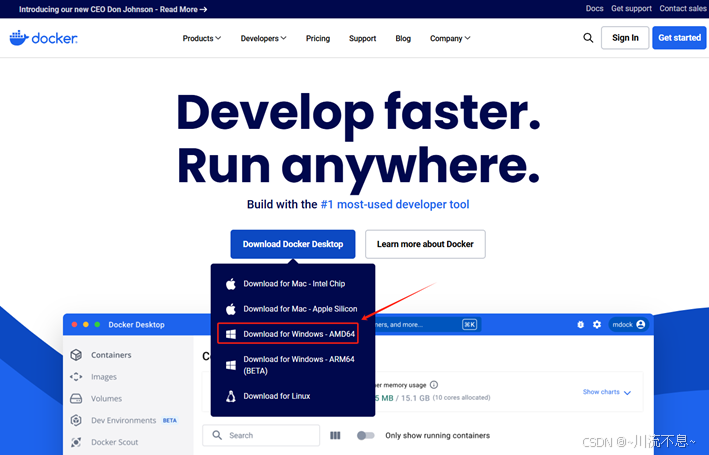Click the Images icon in the sidebar
This screenshot has height=455, width=709.
pyautogui.click(x=76, y=377)
